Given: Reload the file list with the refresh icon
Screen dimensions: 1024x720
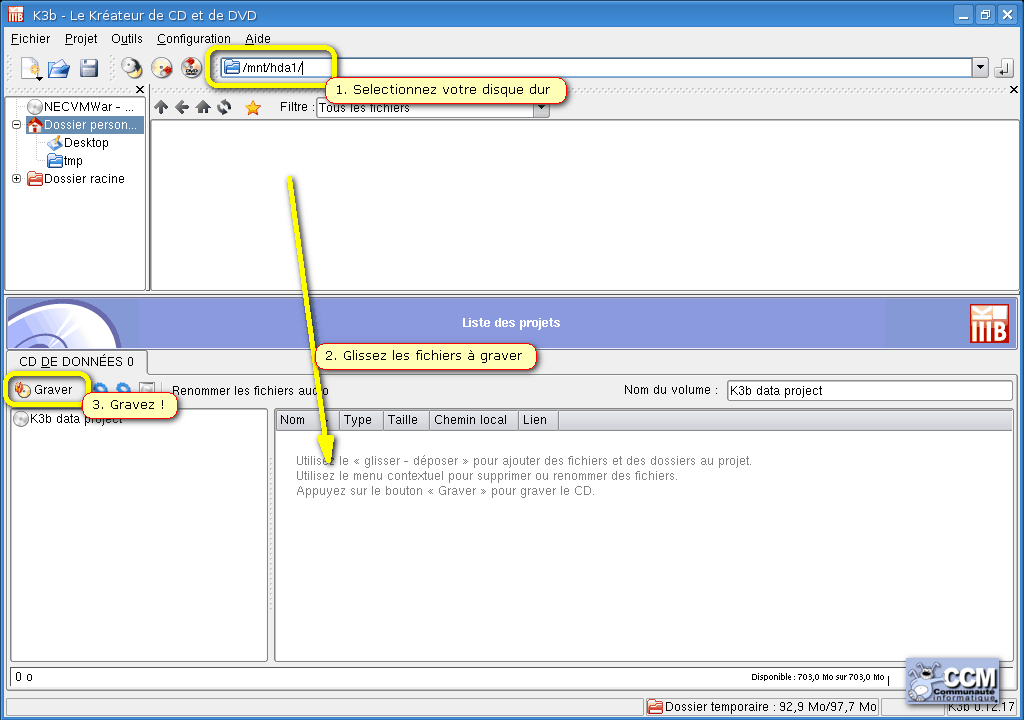Looking at the screenshot, I should pyautogui.click(x=224, y=107).
